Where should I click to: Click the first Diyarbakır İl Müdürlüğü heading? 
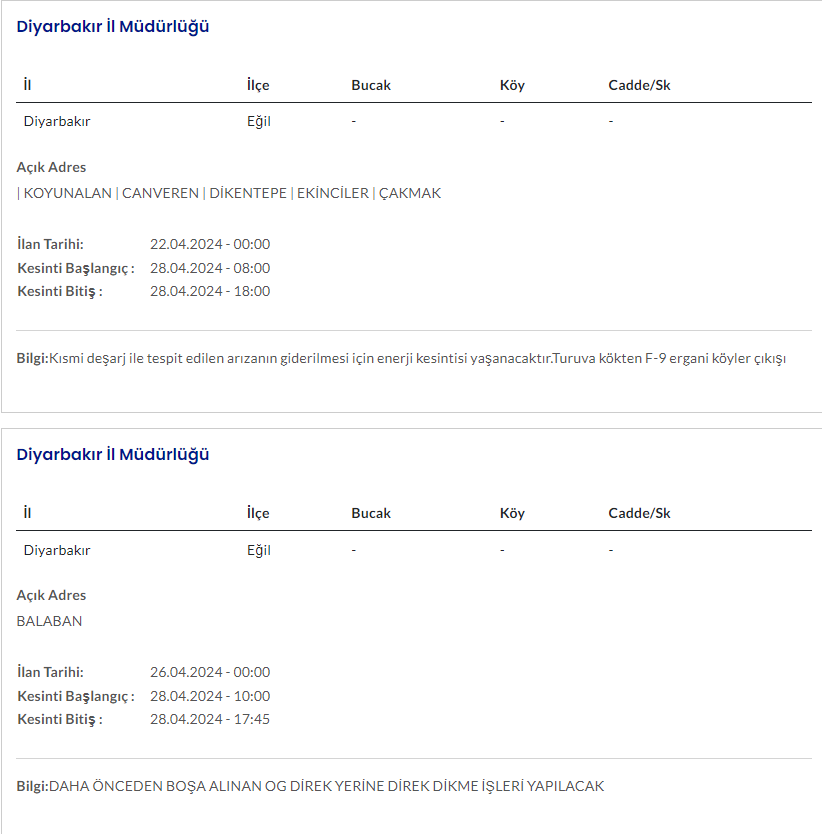(x=113, y=27)
